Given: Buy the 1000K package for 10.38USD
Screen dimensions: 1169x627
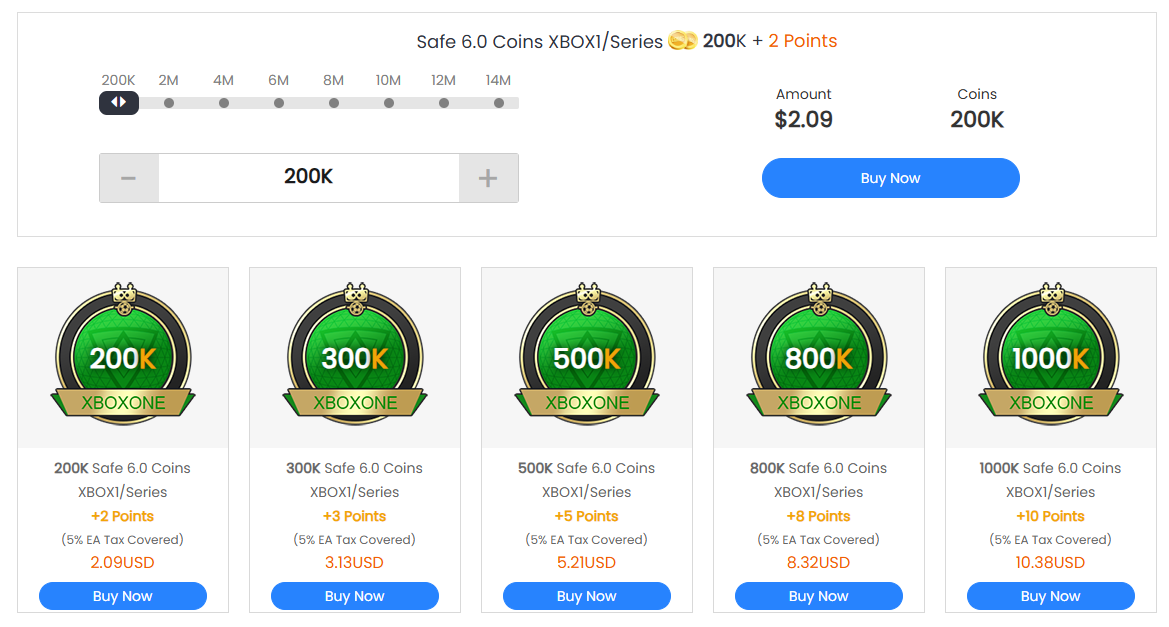Looking at the screenshot, I should [x=1051, y=596].
